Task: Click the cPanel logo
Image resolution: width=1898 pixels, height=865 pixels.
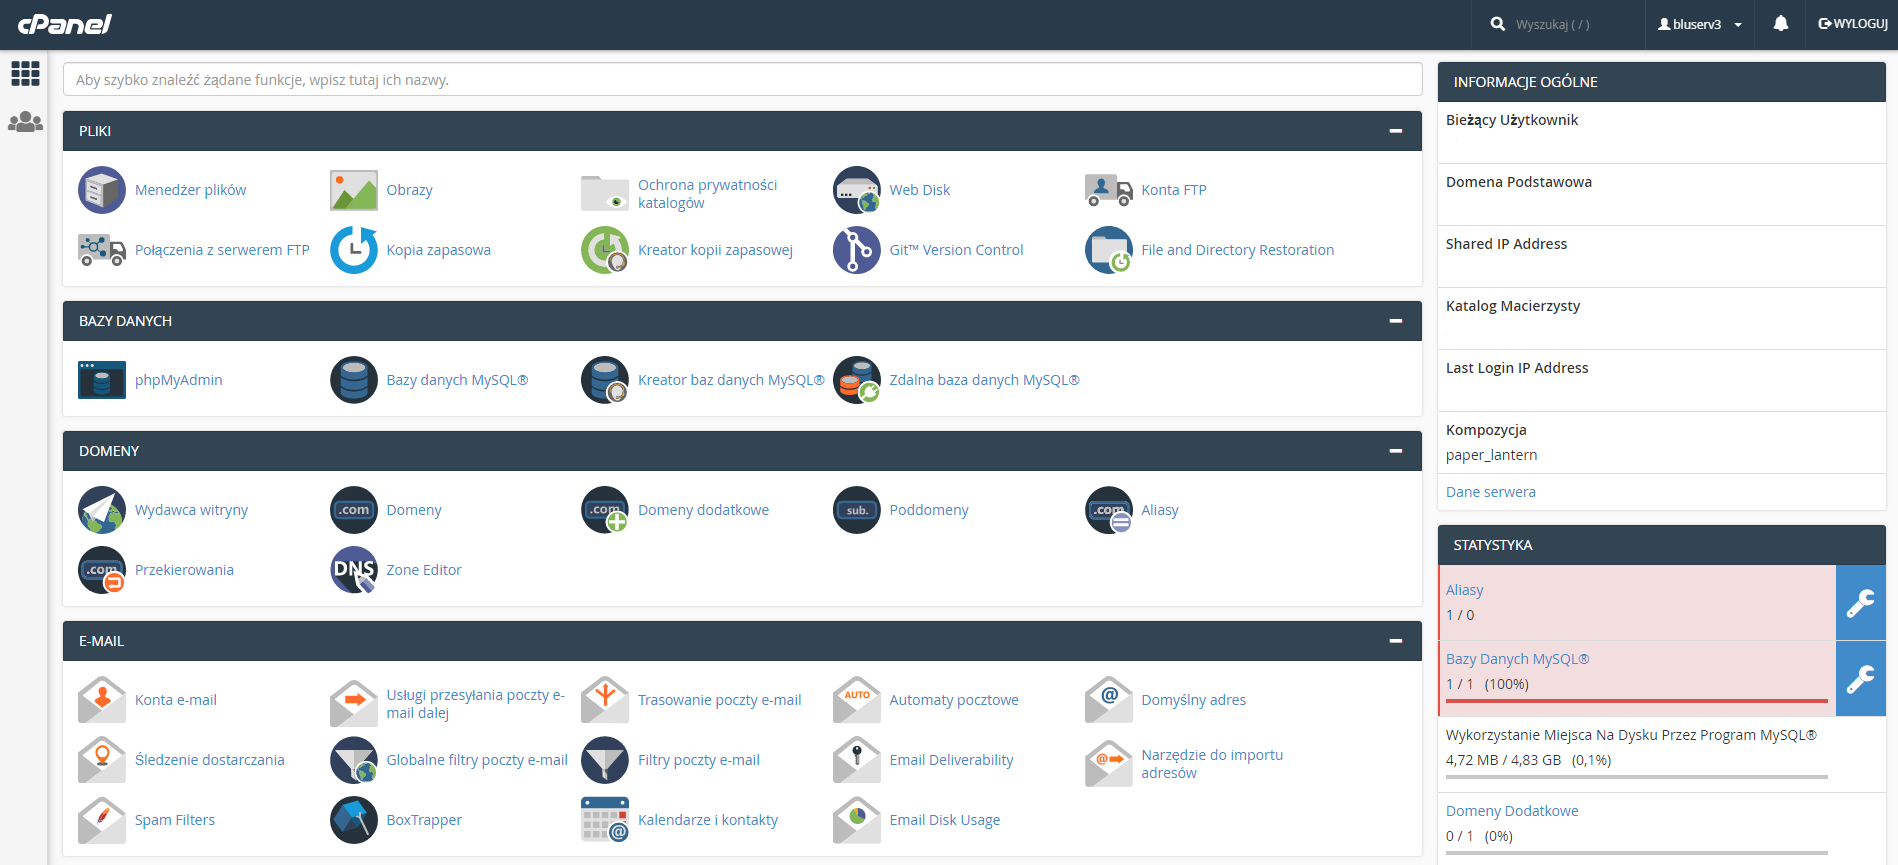Action: (x=65, y=24)
